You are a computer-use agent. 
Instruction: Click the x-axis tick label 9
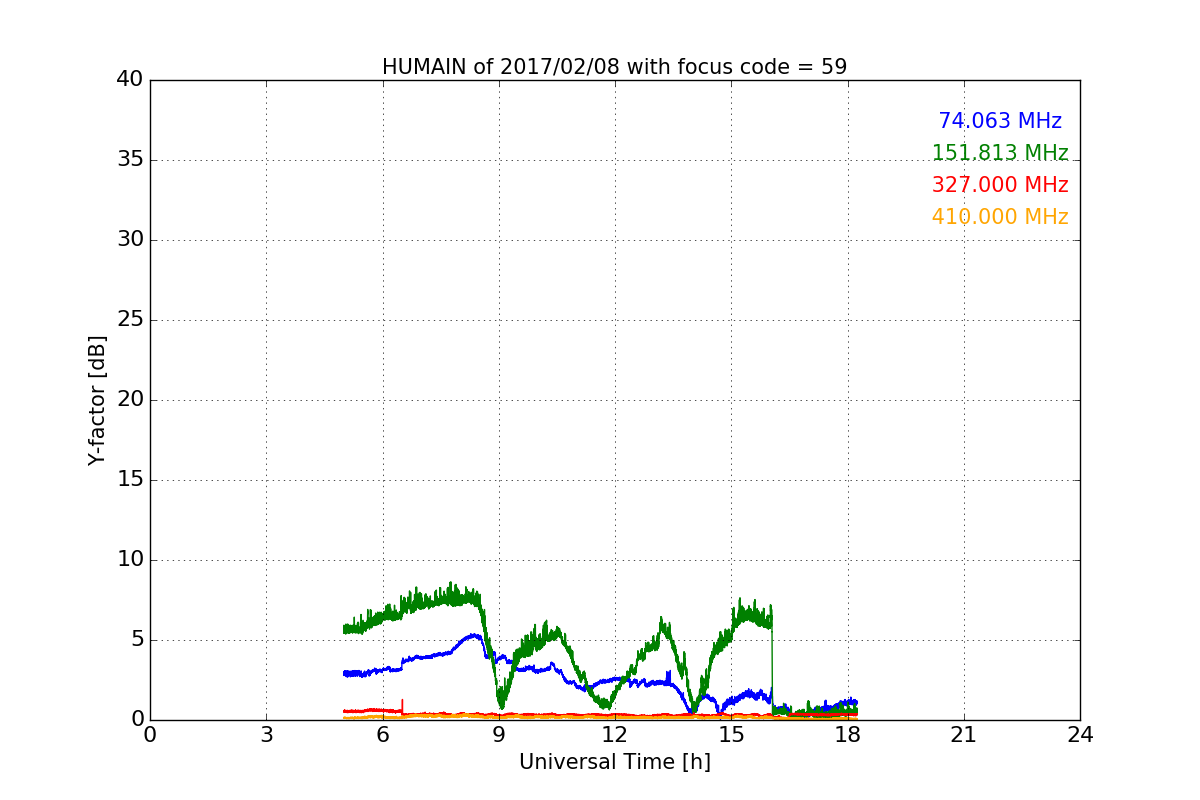[x=499, y=735]
